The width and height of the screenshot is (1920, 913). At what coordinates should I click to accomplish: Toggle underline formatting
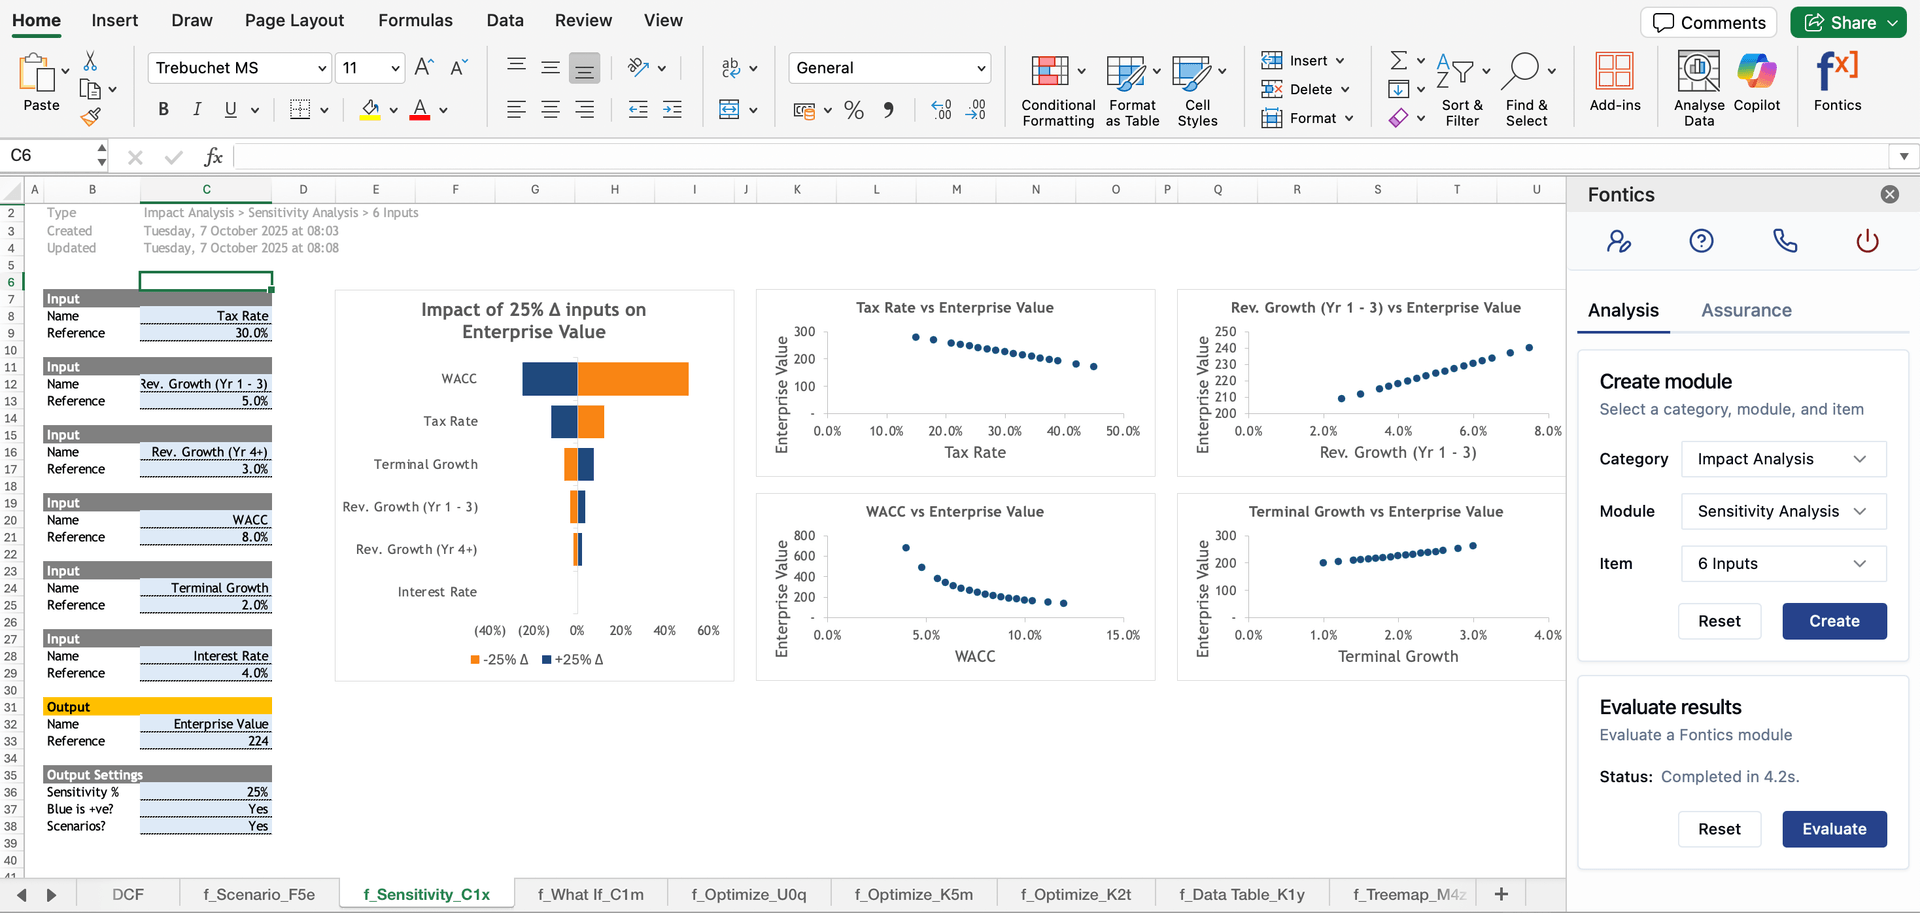click(229, 109)
